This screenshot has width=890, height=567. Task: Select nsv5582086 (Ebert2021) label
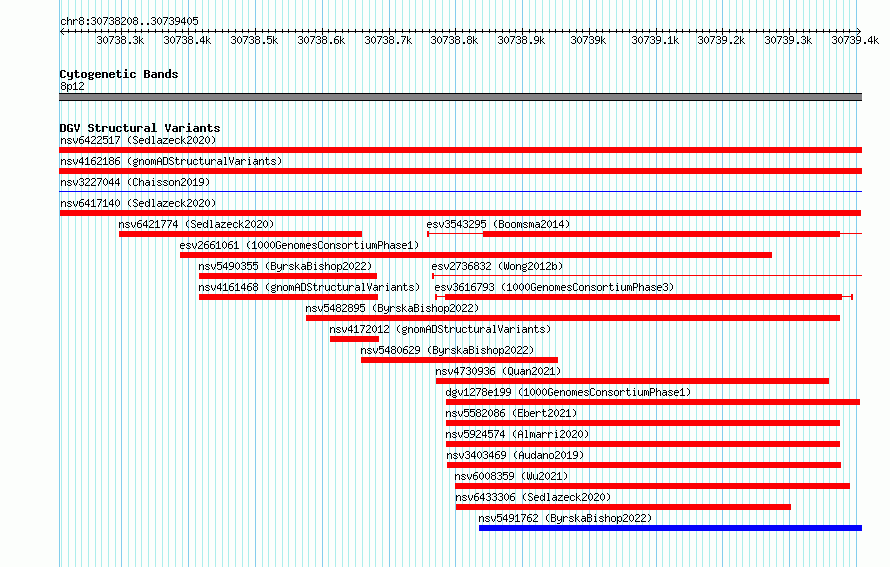point(511,413)
